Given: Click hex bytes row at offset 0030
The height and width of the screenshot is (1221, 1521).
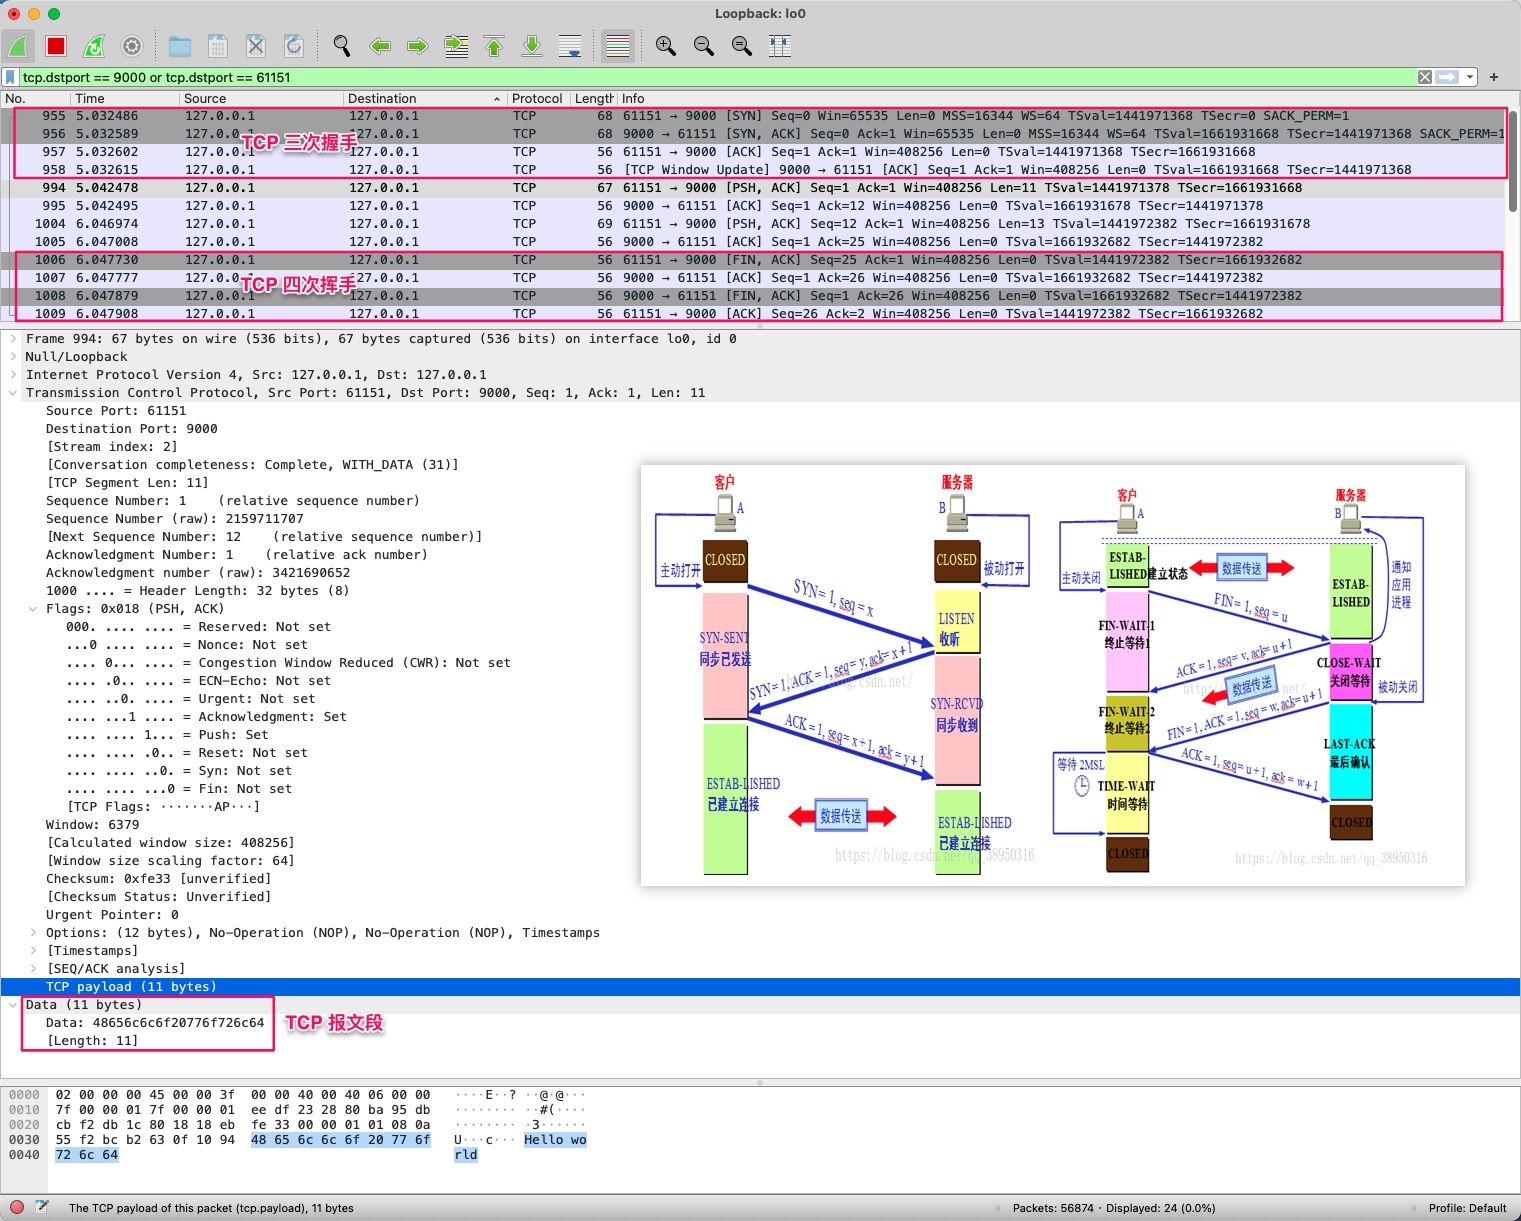Looking at the screenshot, I should coord(243,1140).
